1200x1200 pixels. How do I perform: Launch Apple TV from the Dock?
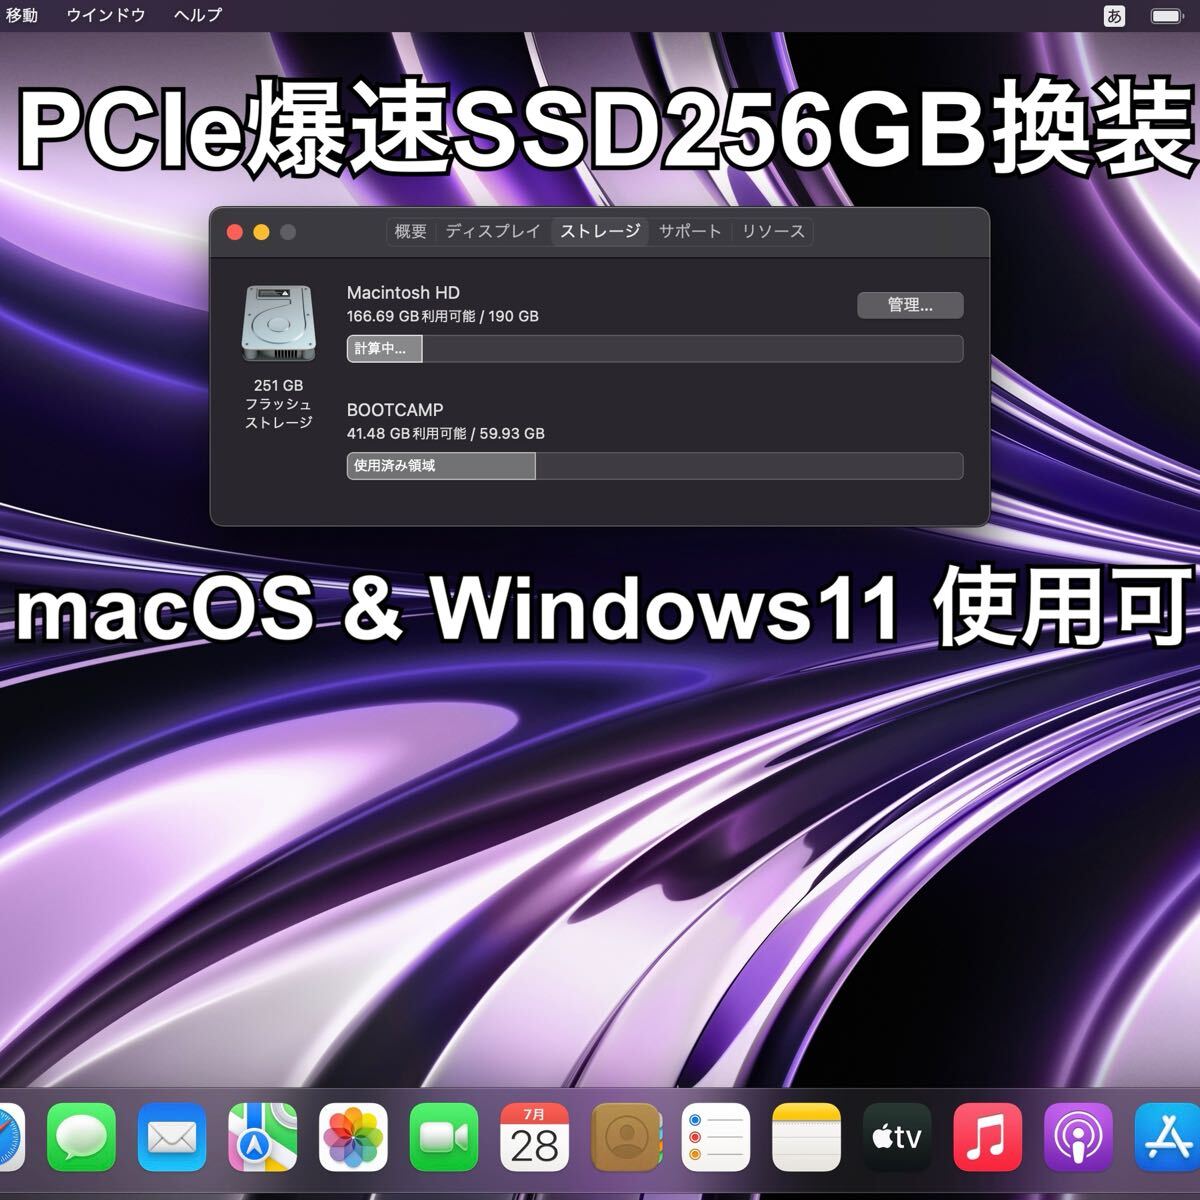click(897, 1138)
